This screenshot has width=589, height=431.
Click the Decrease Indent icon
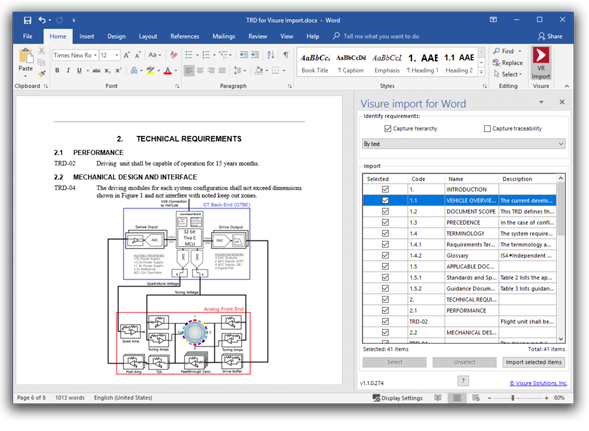coord(244,55)
